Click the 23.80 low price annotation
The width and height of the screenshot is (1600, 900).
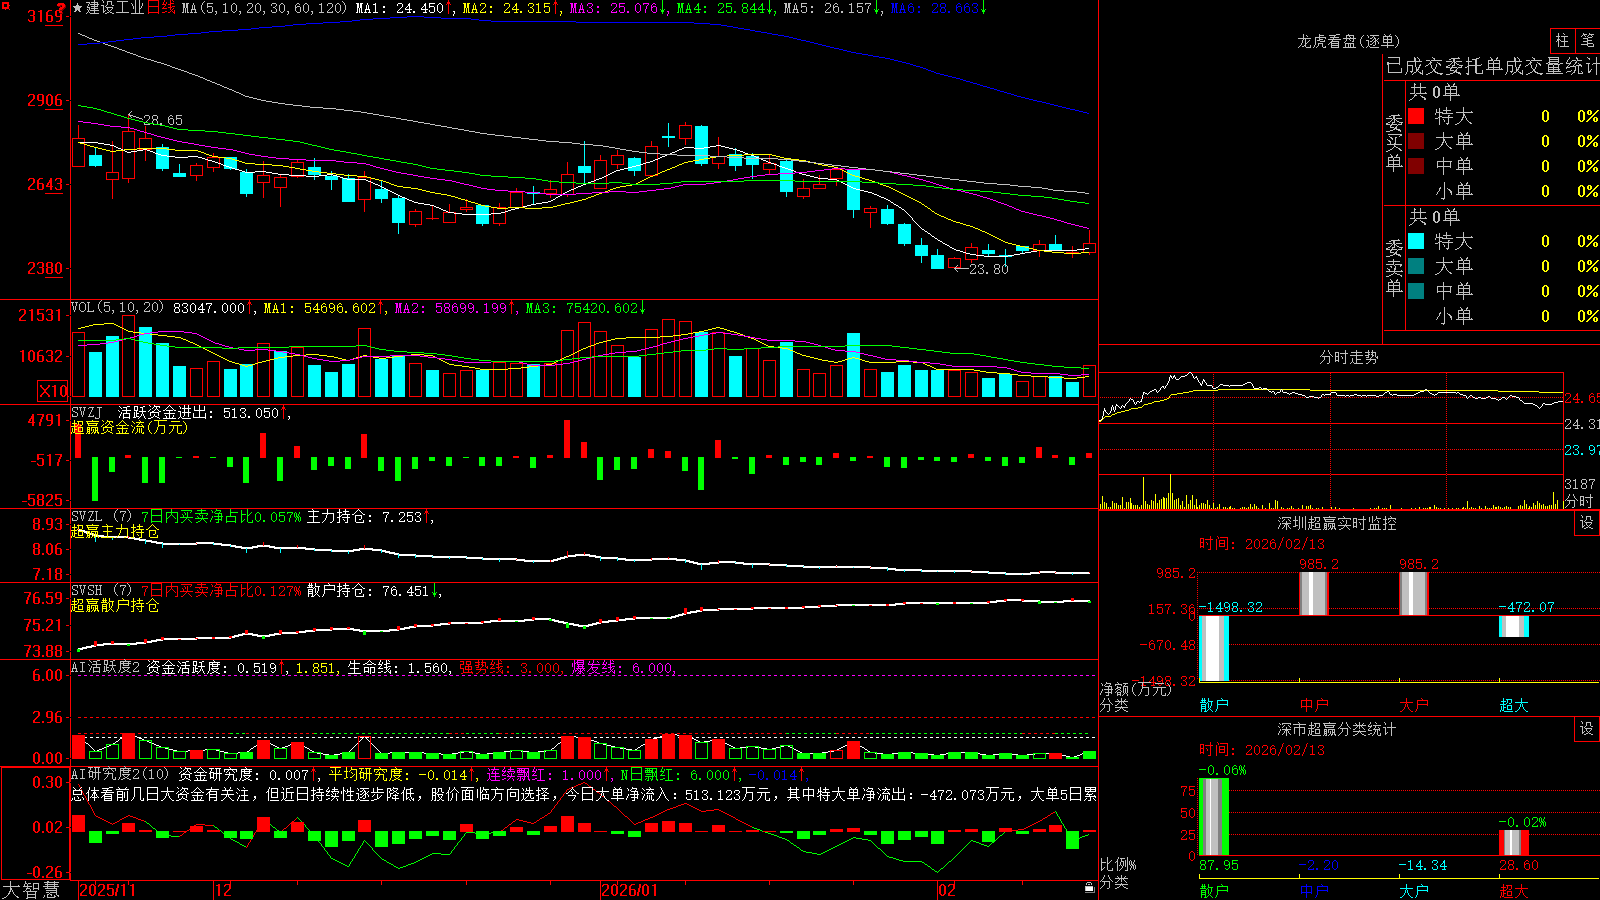pyautogui.click(x=989, y=269)
